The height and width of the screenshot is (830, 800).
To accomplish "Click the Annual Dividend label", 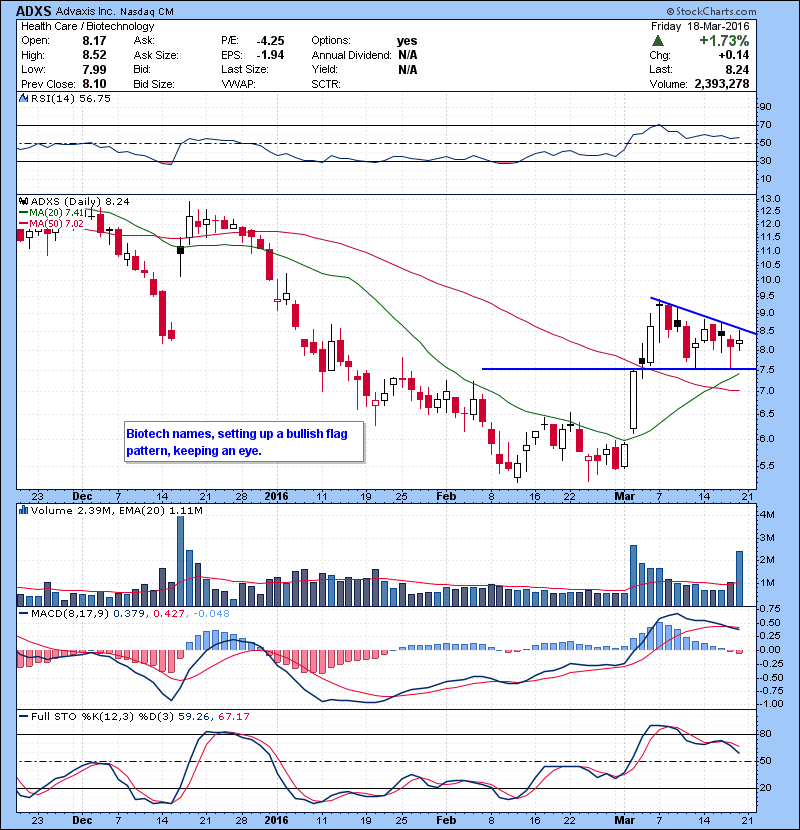I will pyautogui.click(x=352, y=55).
